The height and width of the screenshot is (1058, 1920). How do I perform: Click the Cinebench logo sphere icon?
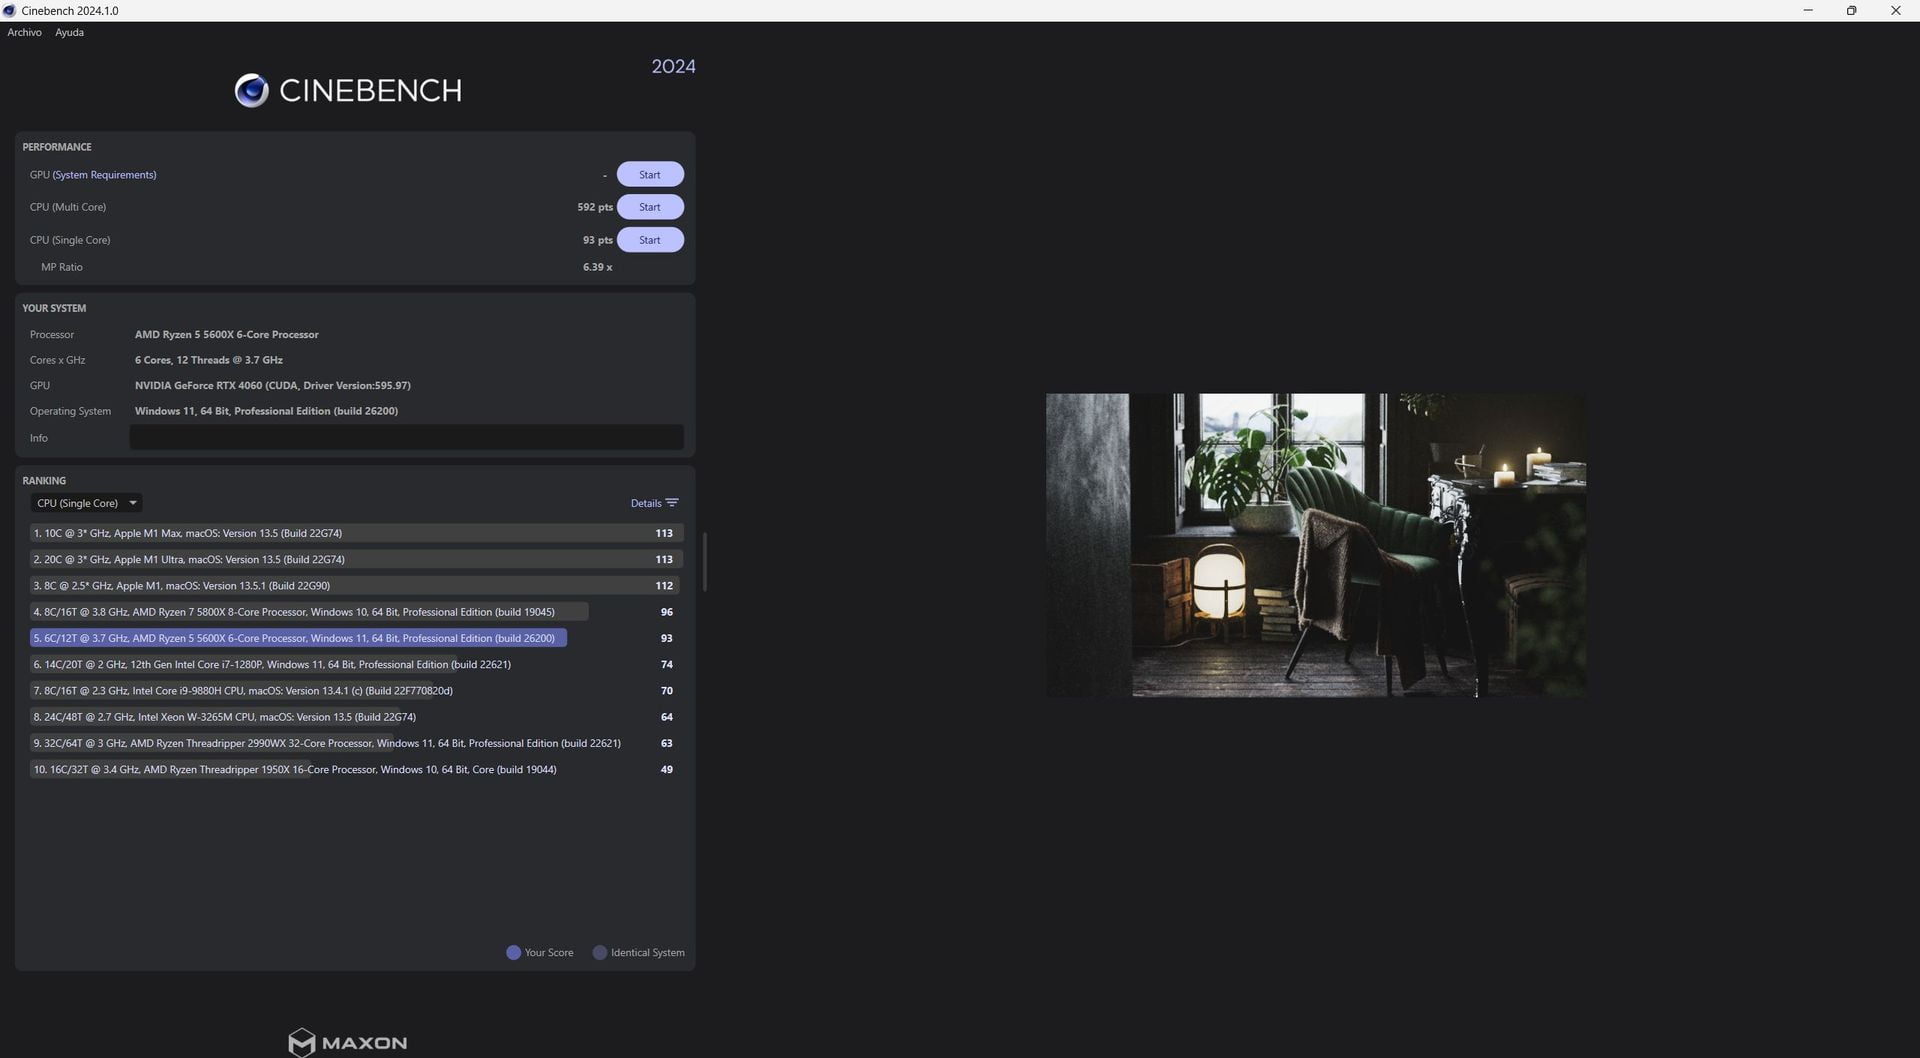[x=251, y=90]
